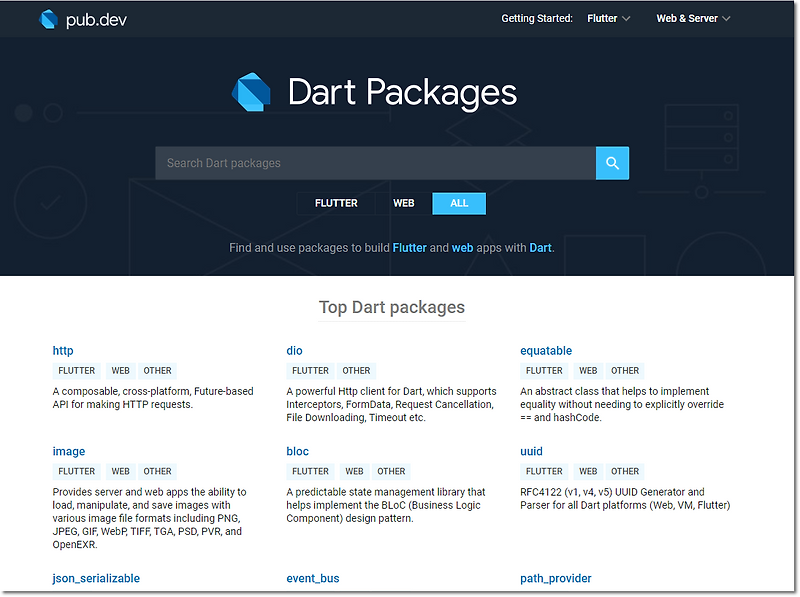800x597 pixels.
Task: Open the dio package
Action: point(294,351)
